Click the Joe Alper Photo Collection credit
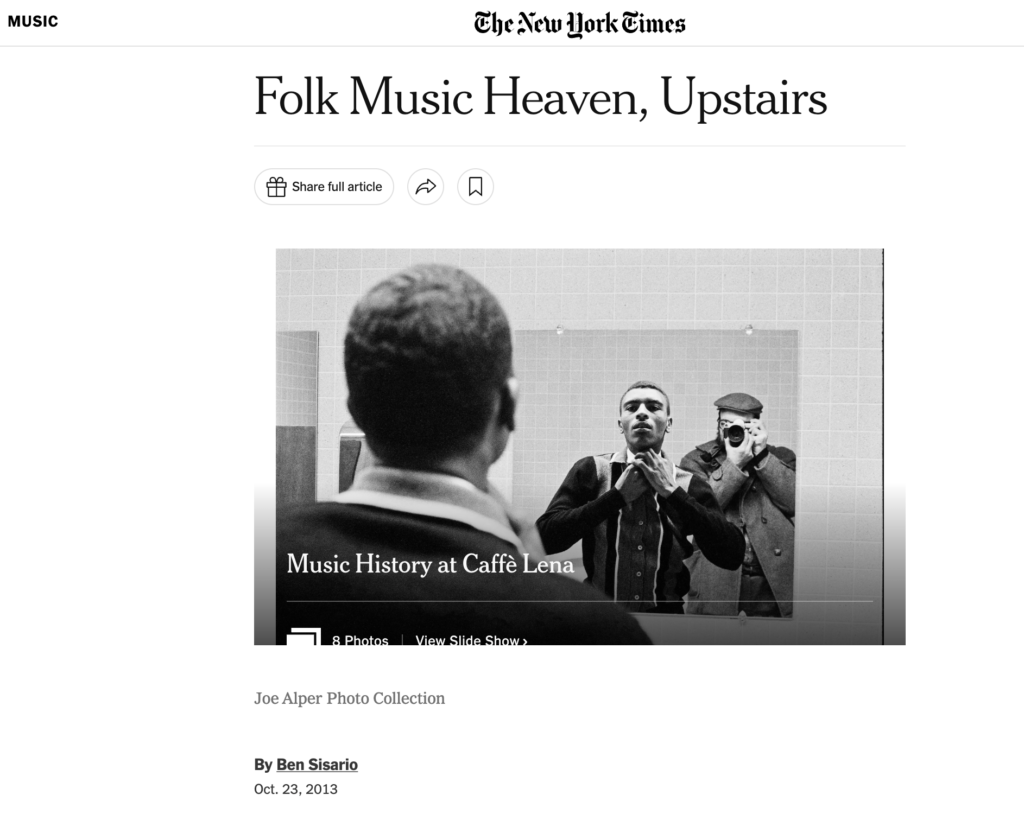The width and height of the screenshot is (1024, 814). [349, 698]
